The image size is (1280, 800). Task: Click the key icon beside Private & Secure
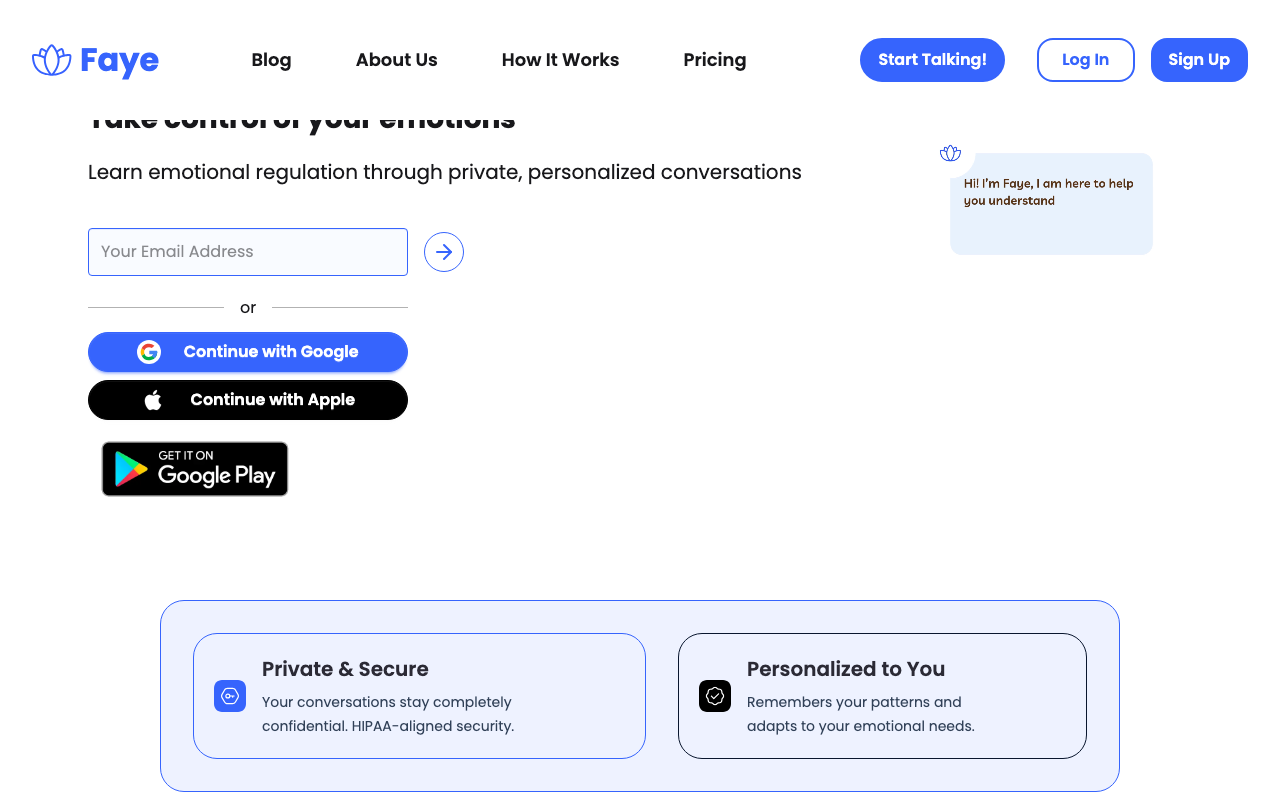coord(230,696)
